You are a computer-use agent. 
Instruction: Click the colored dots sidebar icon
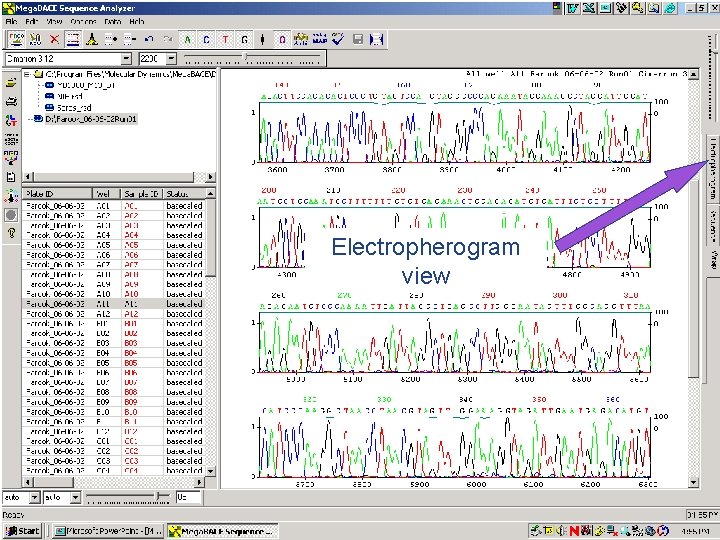pyautogui.click(x=11, y=196)
